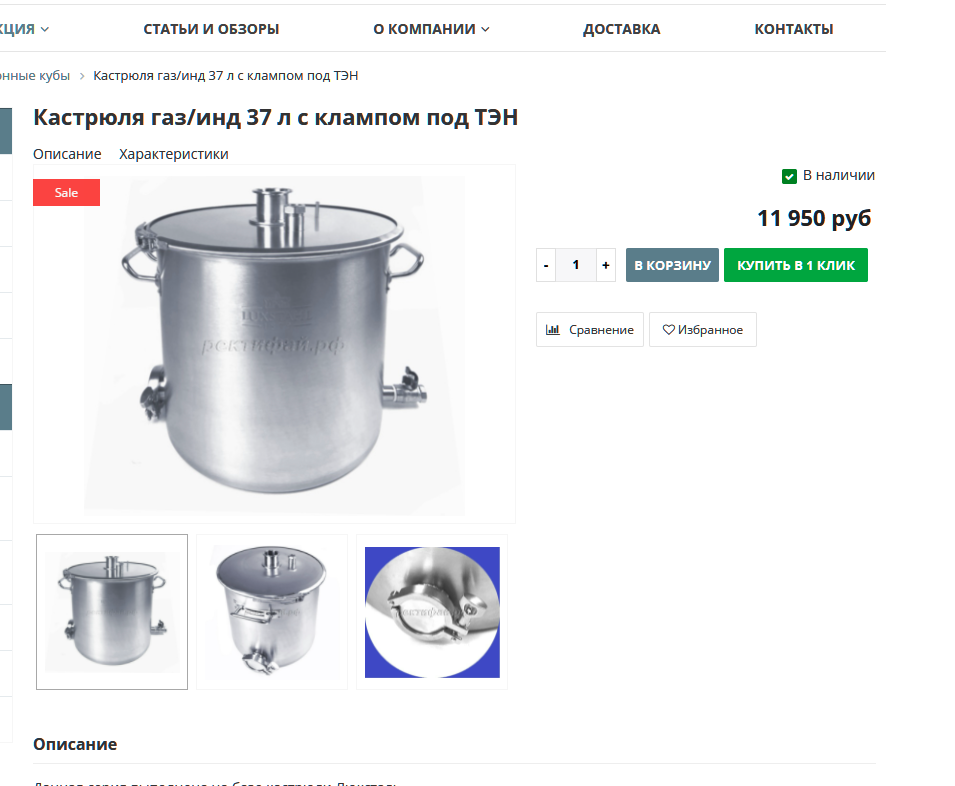The width and height of the screenshot is (955, 786).
Task: Click the heart icon for Избранное
Action: point(668,329)
